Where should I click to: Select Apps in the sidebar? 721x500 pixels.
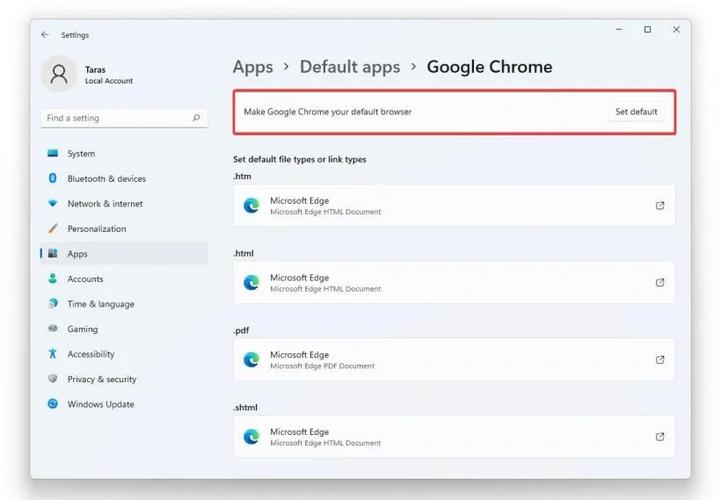[x=124, y=253]
